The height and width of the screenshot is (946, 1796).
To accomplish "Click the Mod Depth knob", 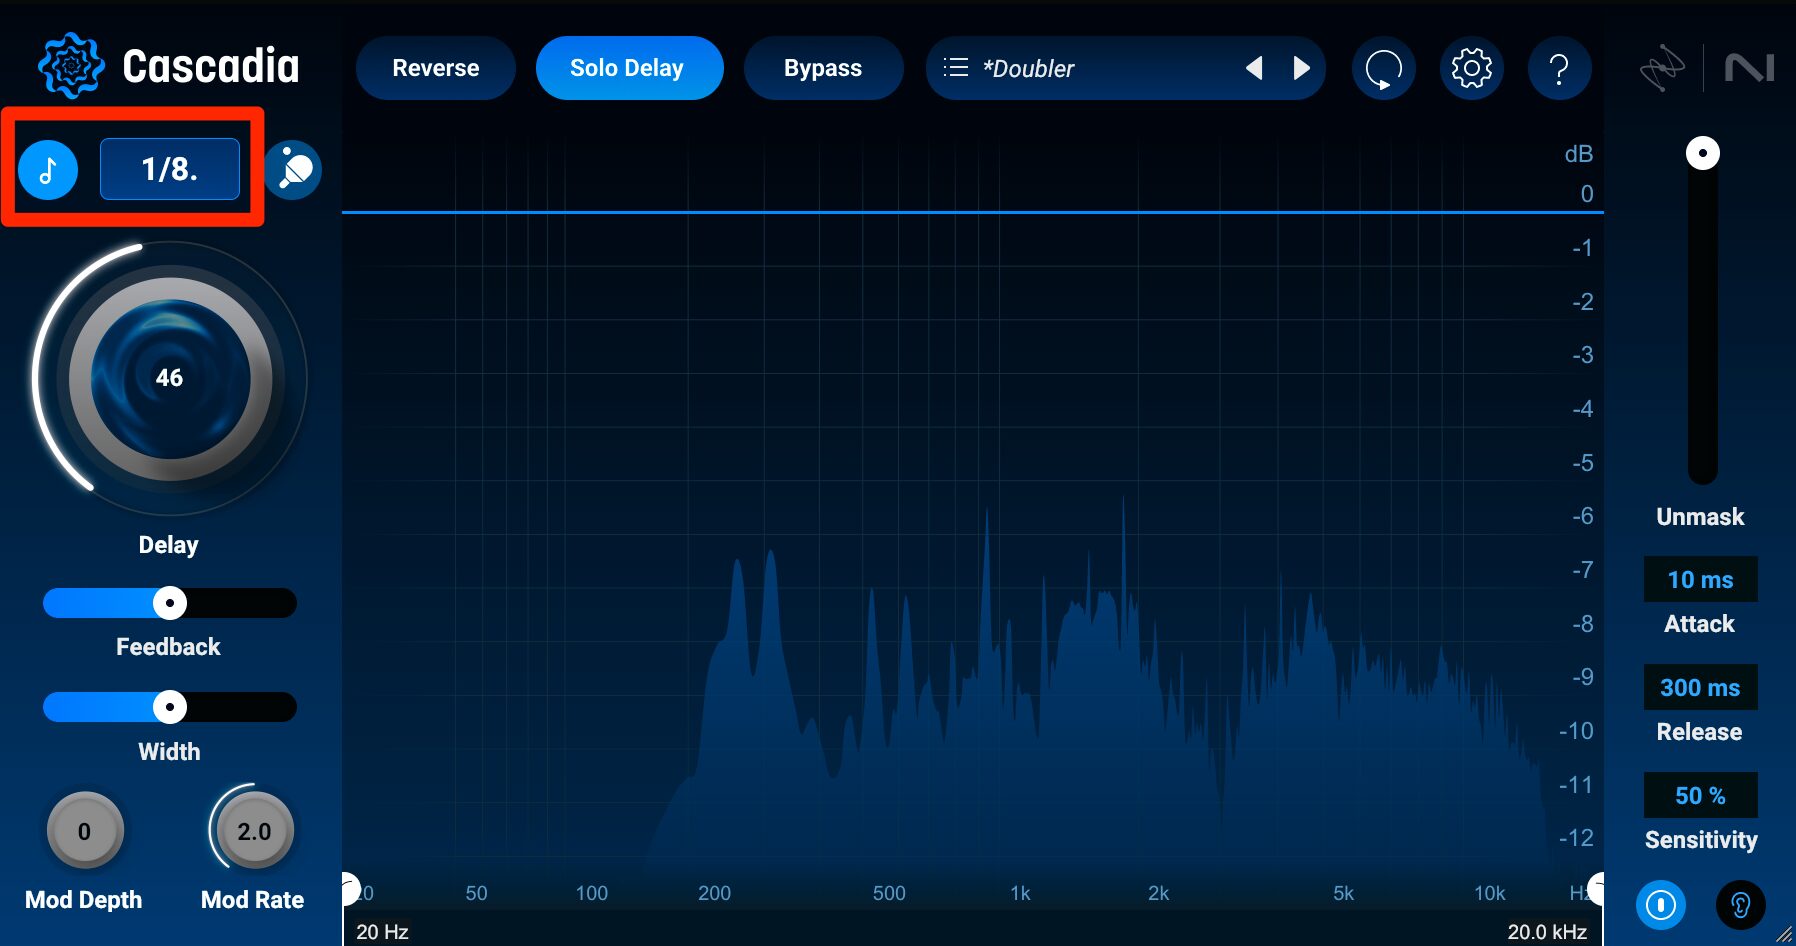I will [x=85, y=831].
